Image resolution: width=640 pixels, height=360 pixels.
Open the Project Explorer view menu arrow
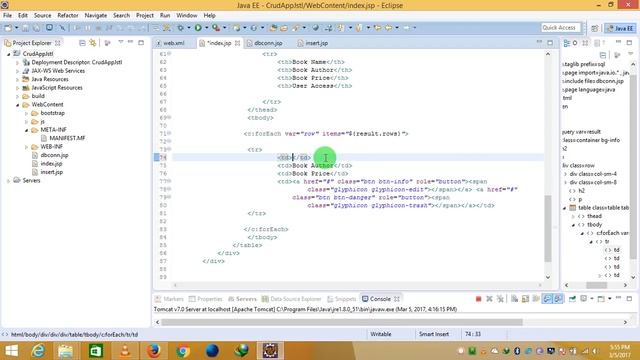pos(121,42)
